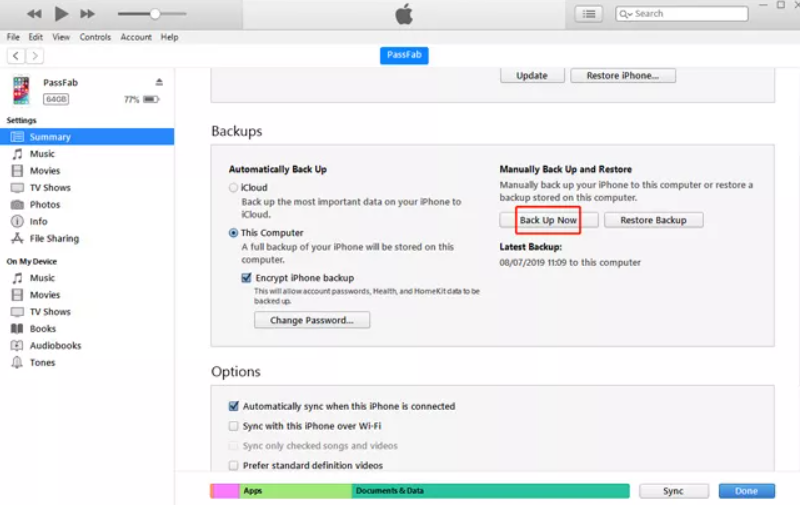Click the Documents & Data storage segment
Image resolution: width=800 pixels, height=505 pixels.
tap(490, 491)
